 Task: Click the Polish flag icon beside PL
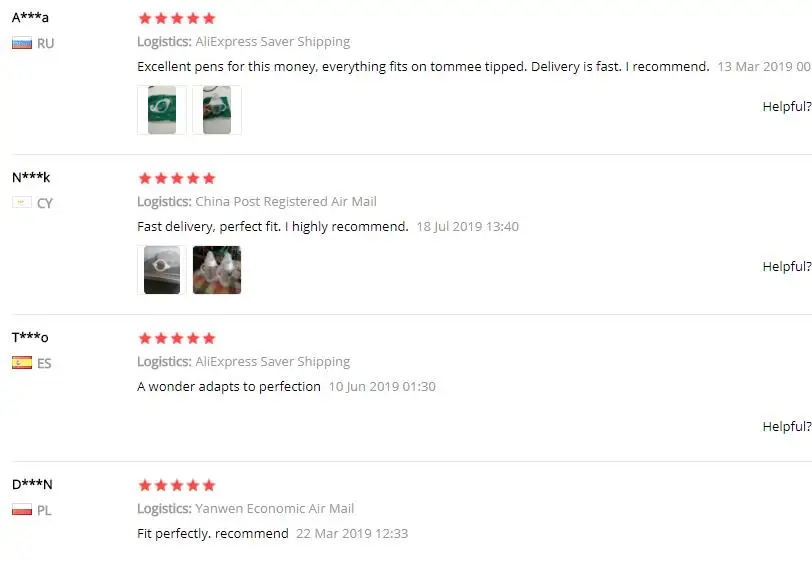click(22, 510)
